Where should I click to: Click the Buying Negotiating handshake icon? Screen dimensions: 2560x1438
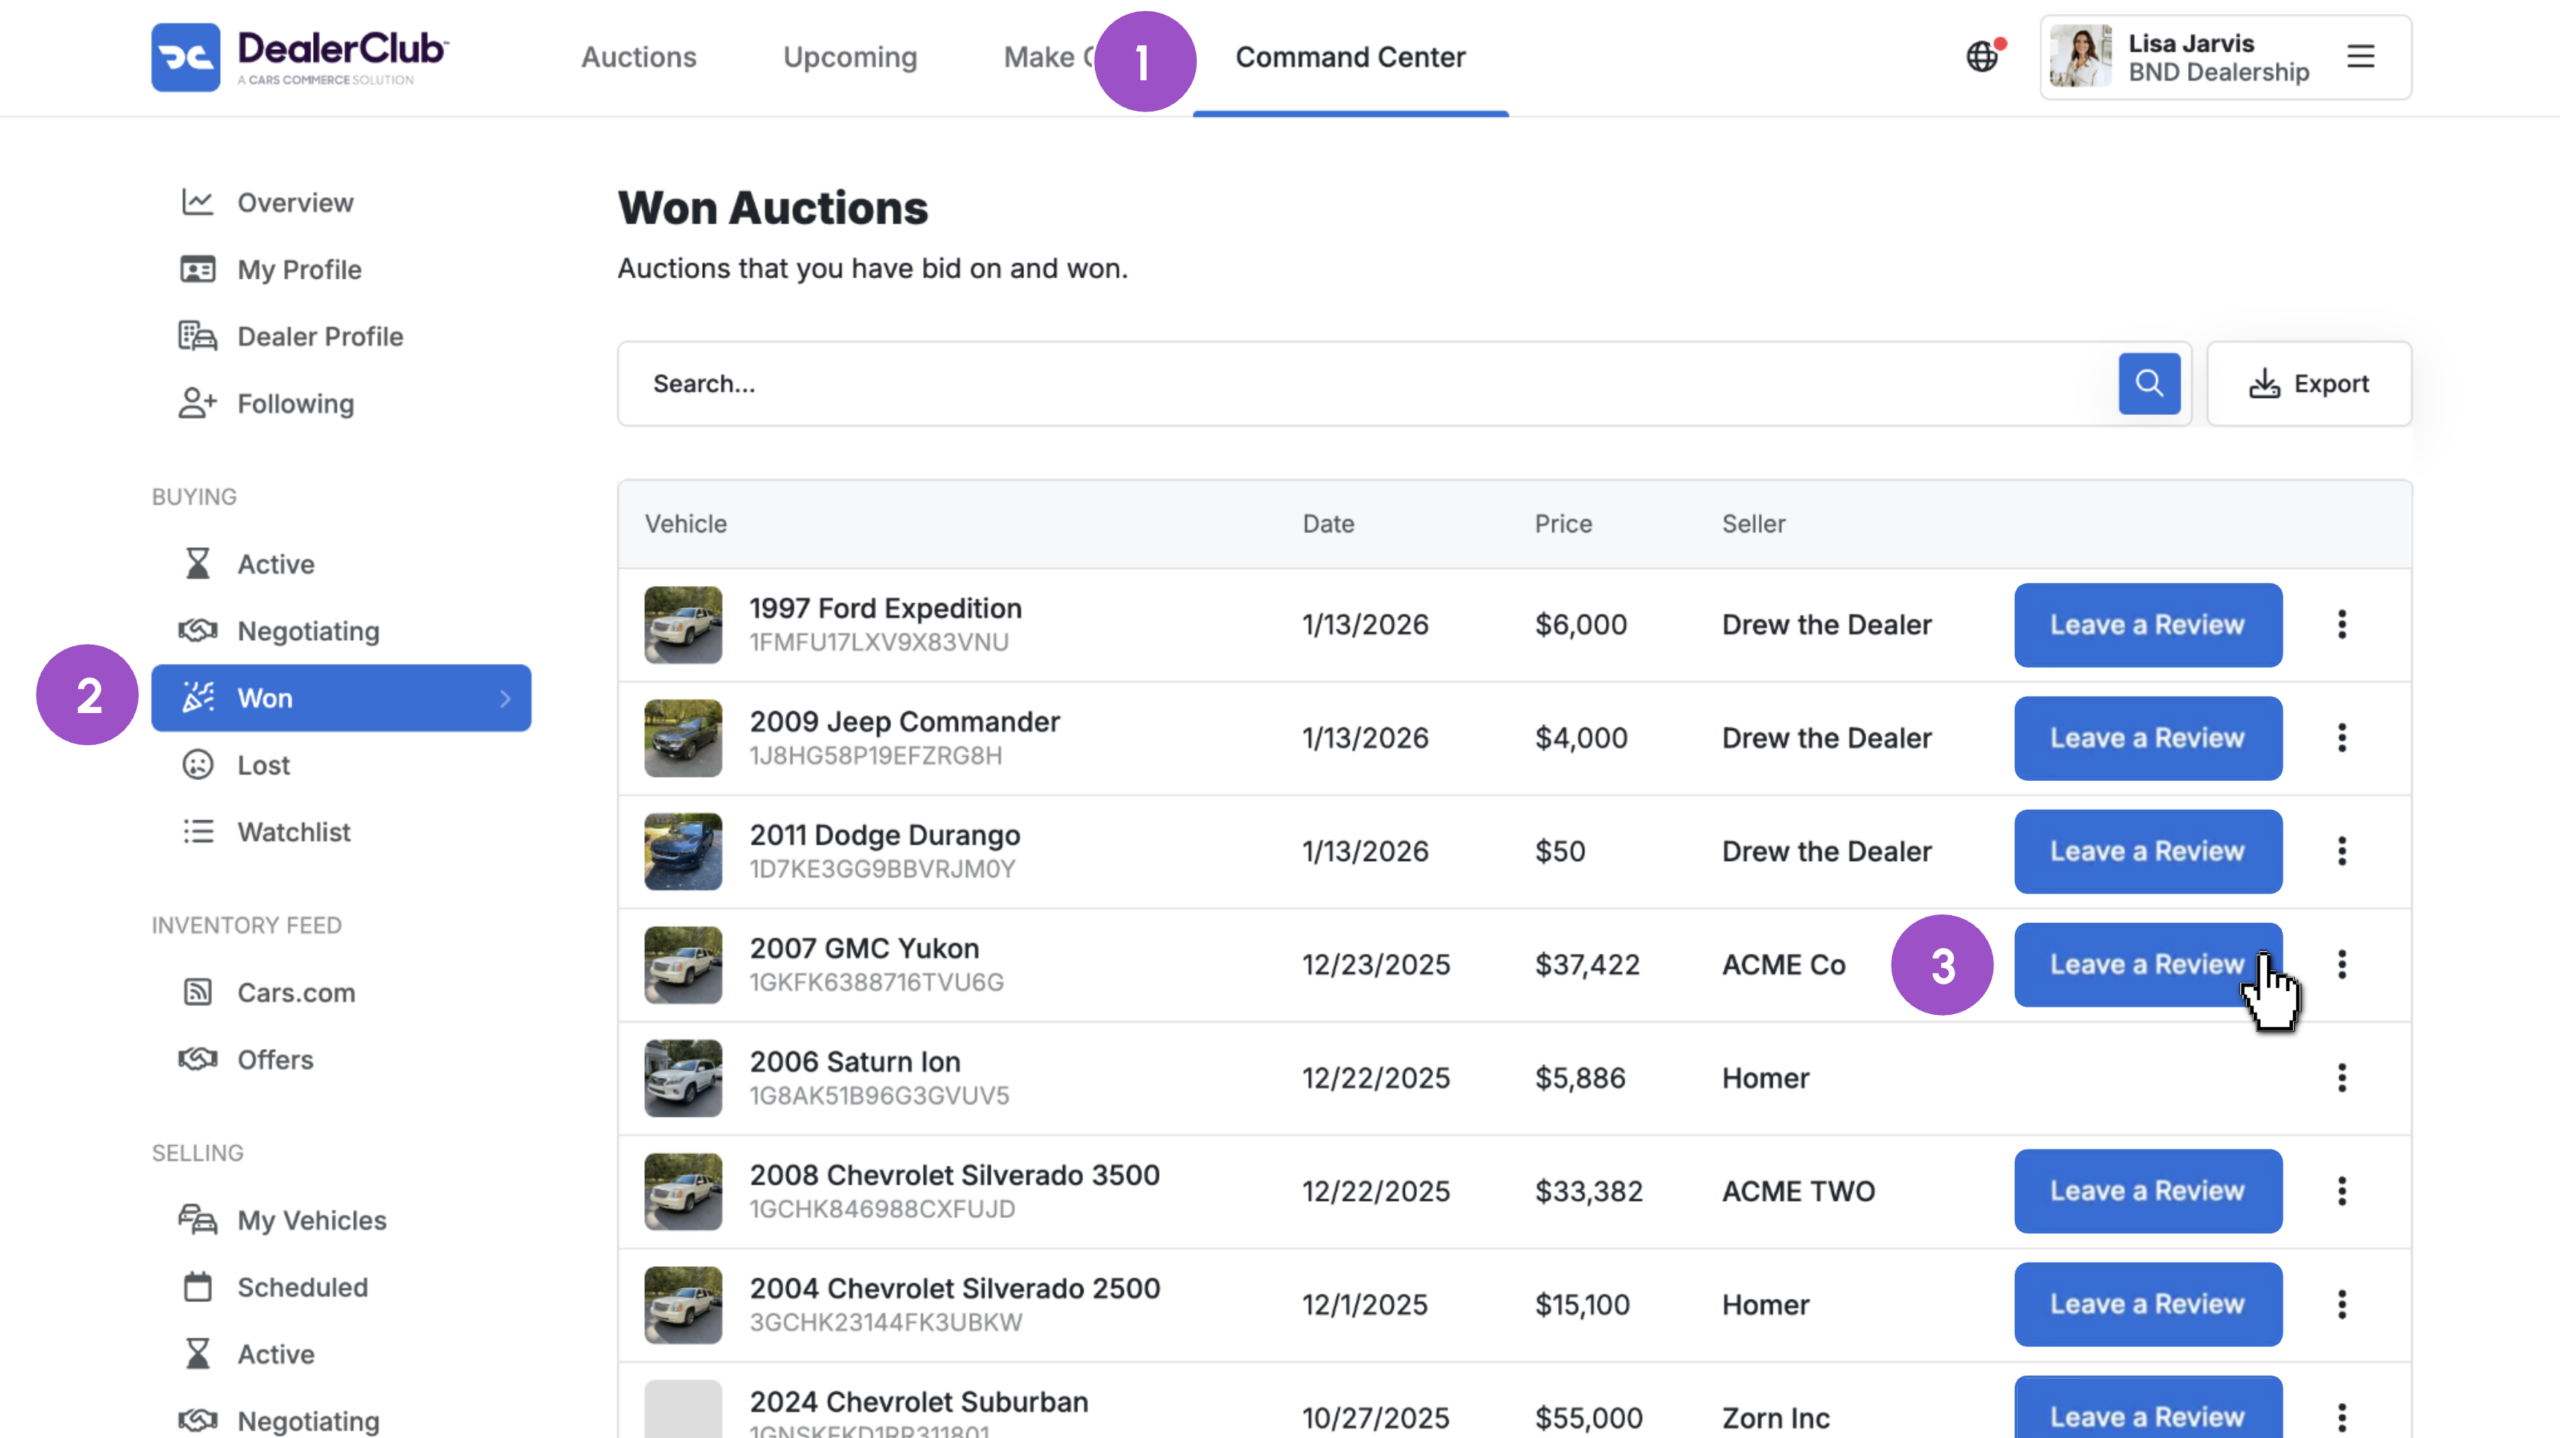pos(198,631)
